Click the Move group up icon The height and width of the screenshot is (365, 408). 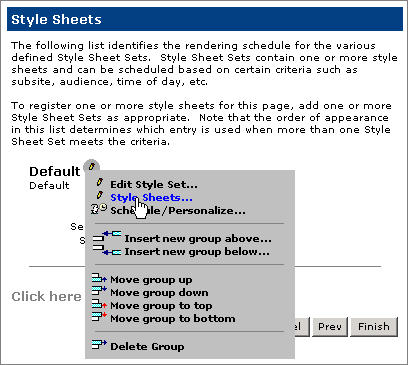click(99, 278)
